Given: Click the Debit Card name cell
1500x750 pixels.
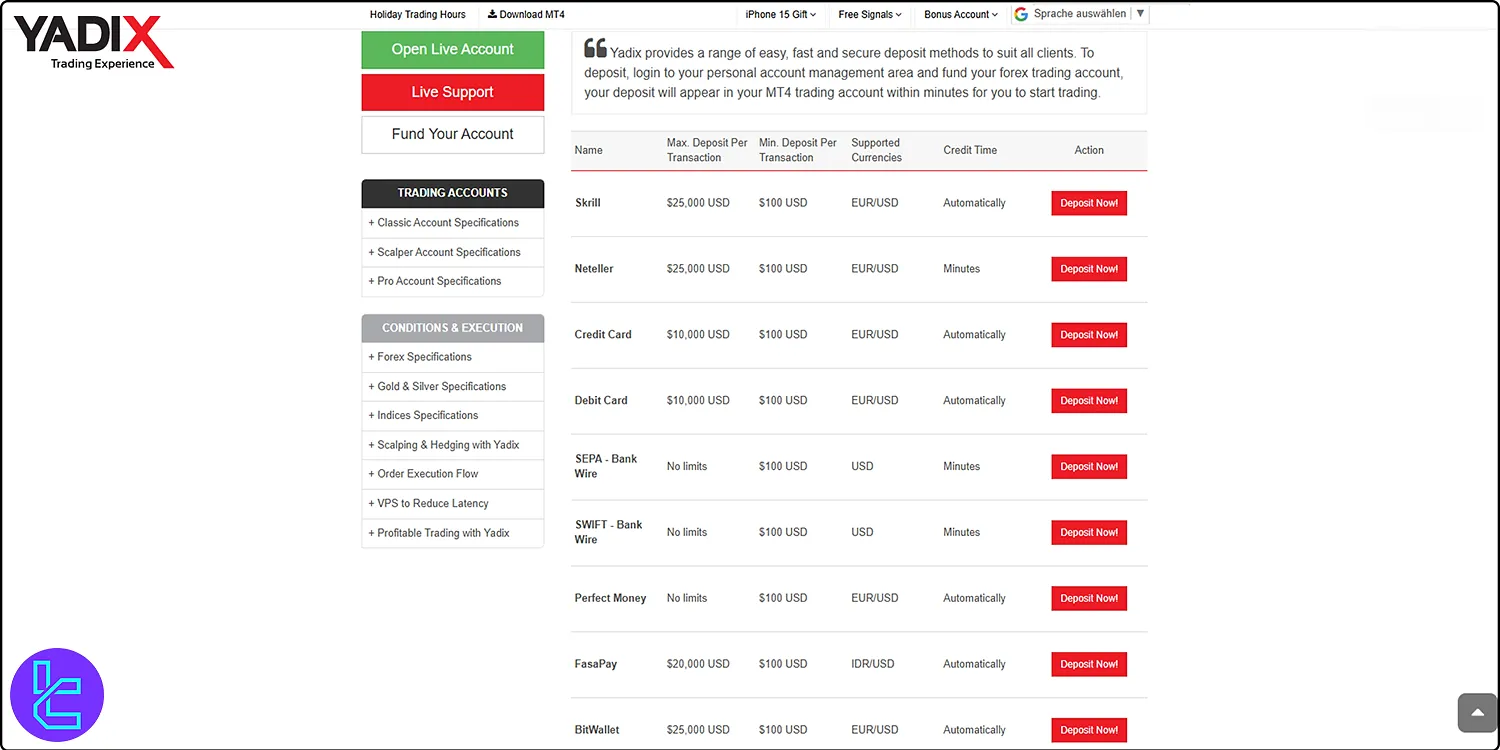Looking at the screenshot, I should point(601,401).
